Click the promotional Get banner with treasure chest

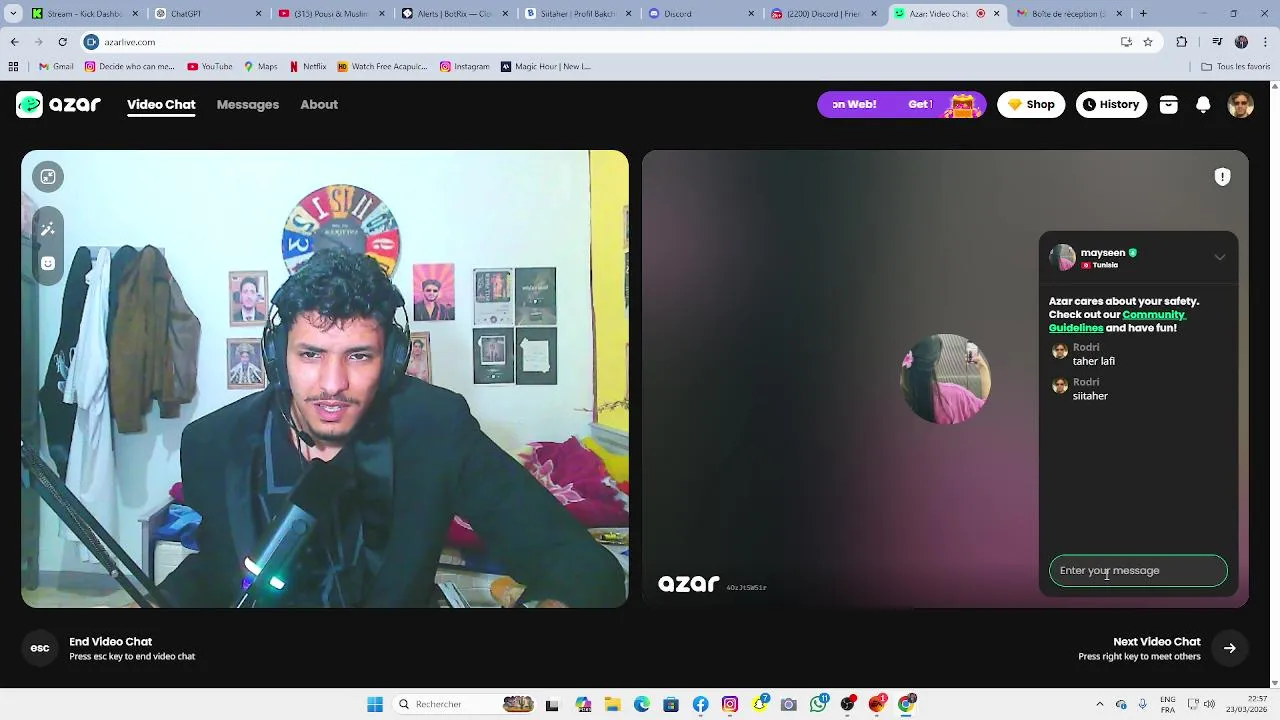click(x=902, y=104)
